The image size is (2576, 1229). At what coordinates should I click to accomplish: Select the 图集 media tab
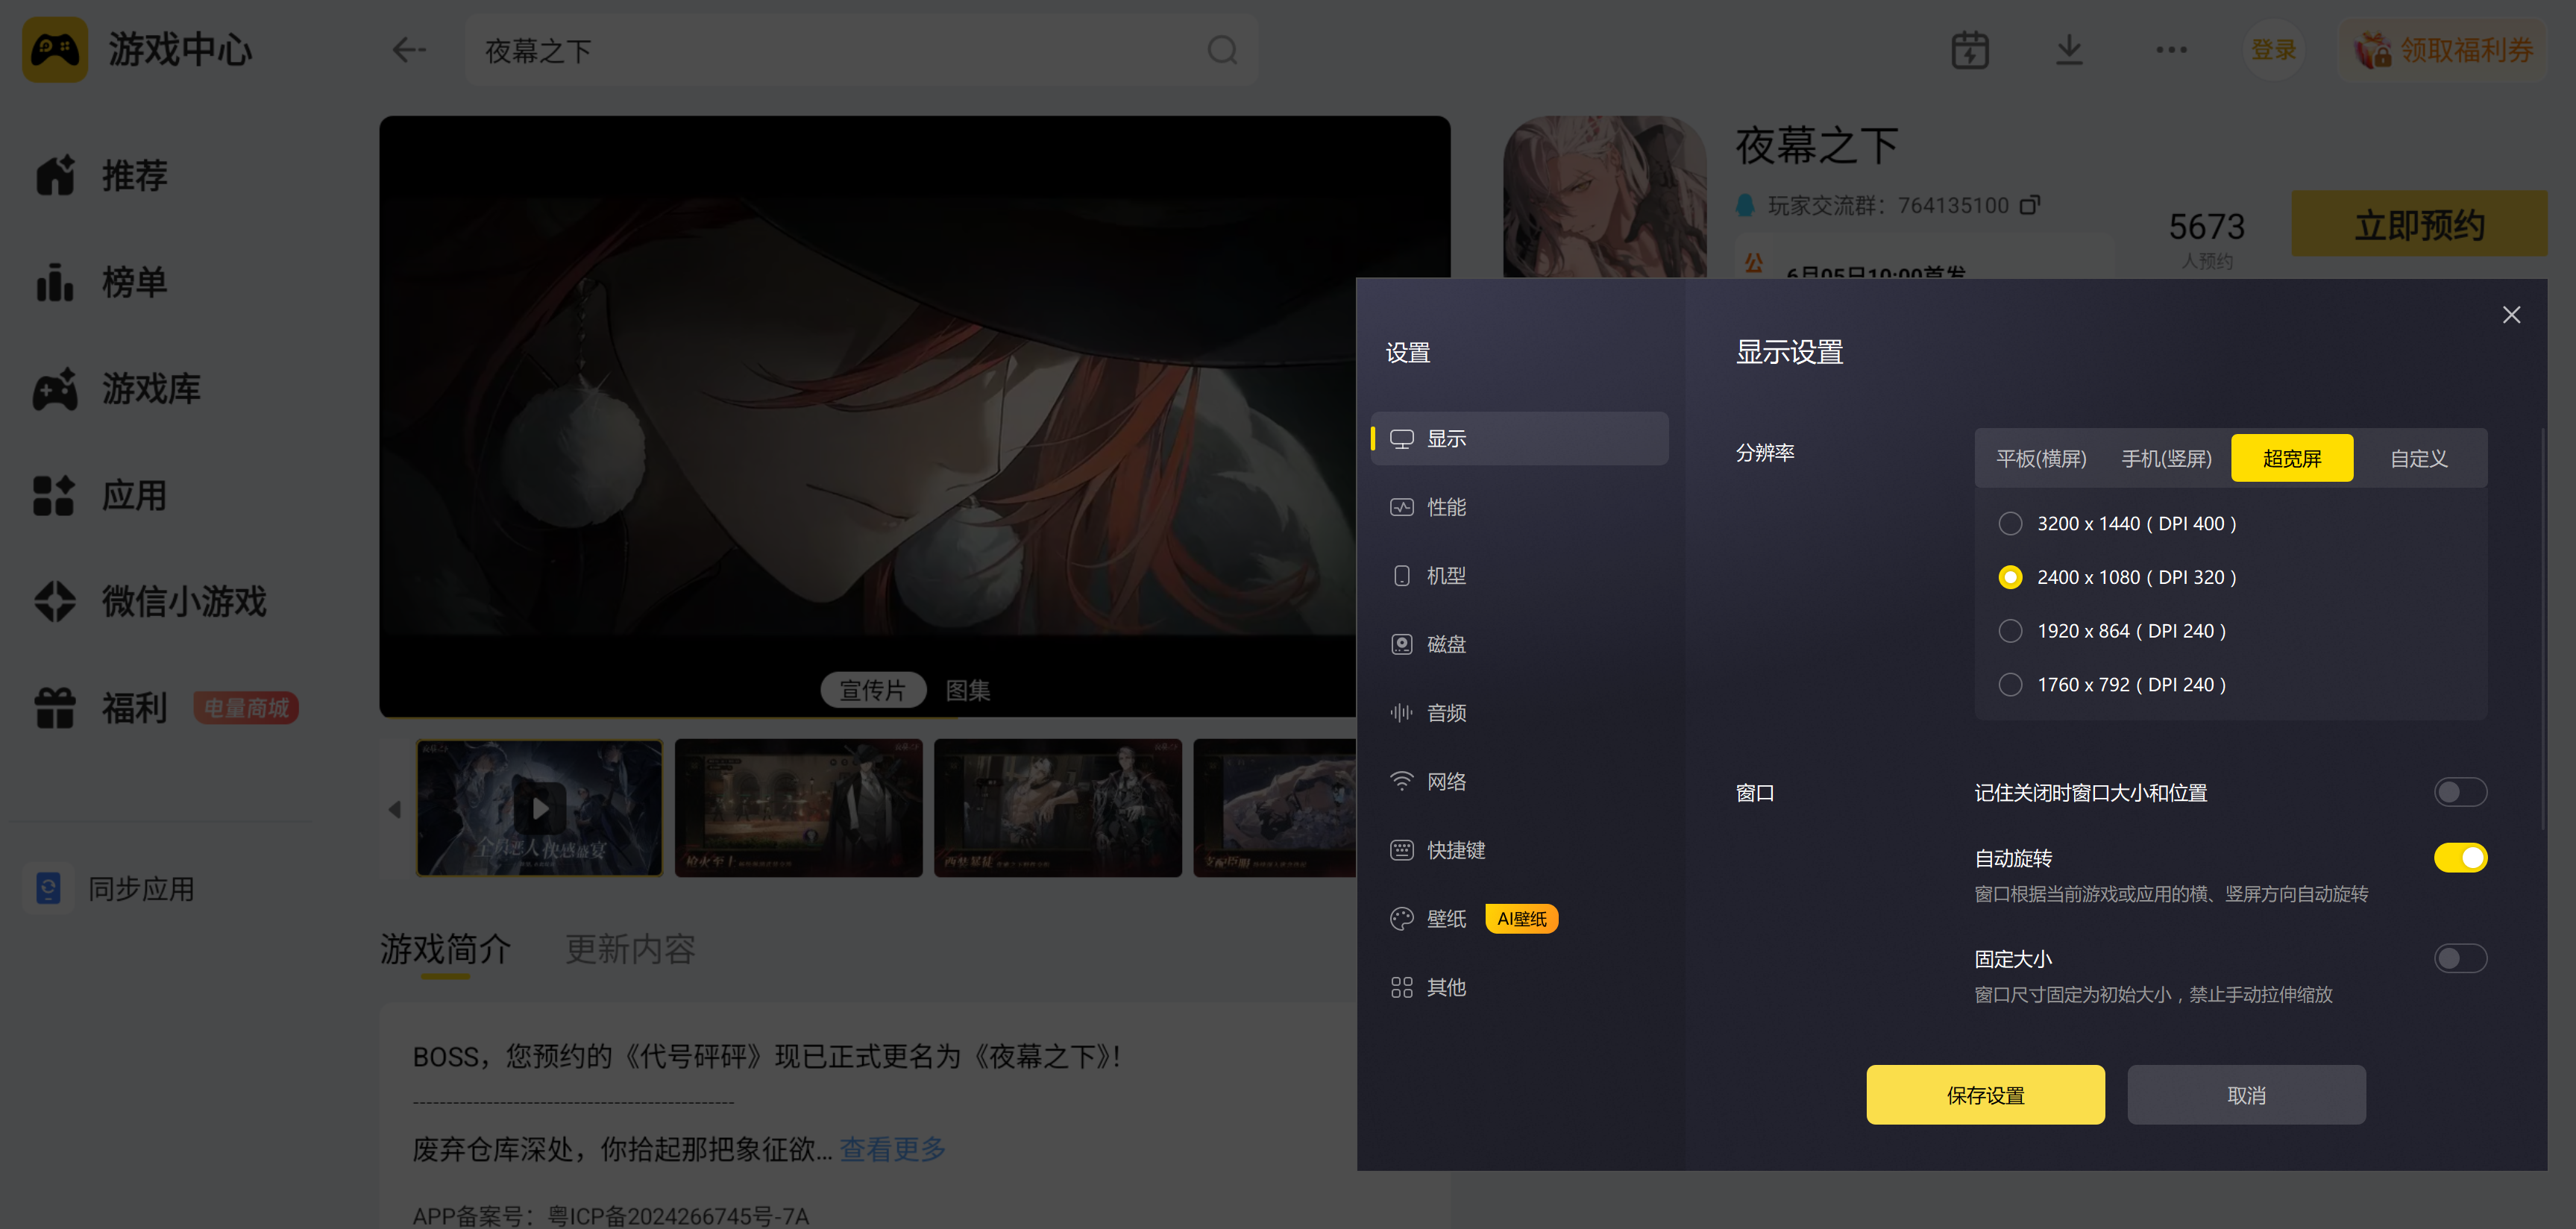point(968,690)
